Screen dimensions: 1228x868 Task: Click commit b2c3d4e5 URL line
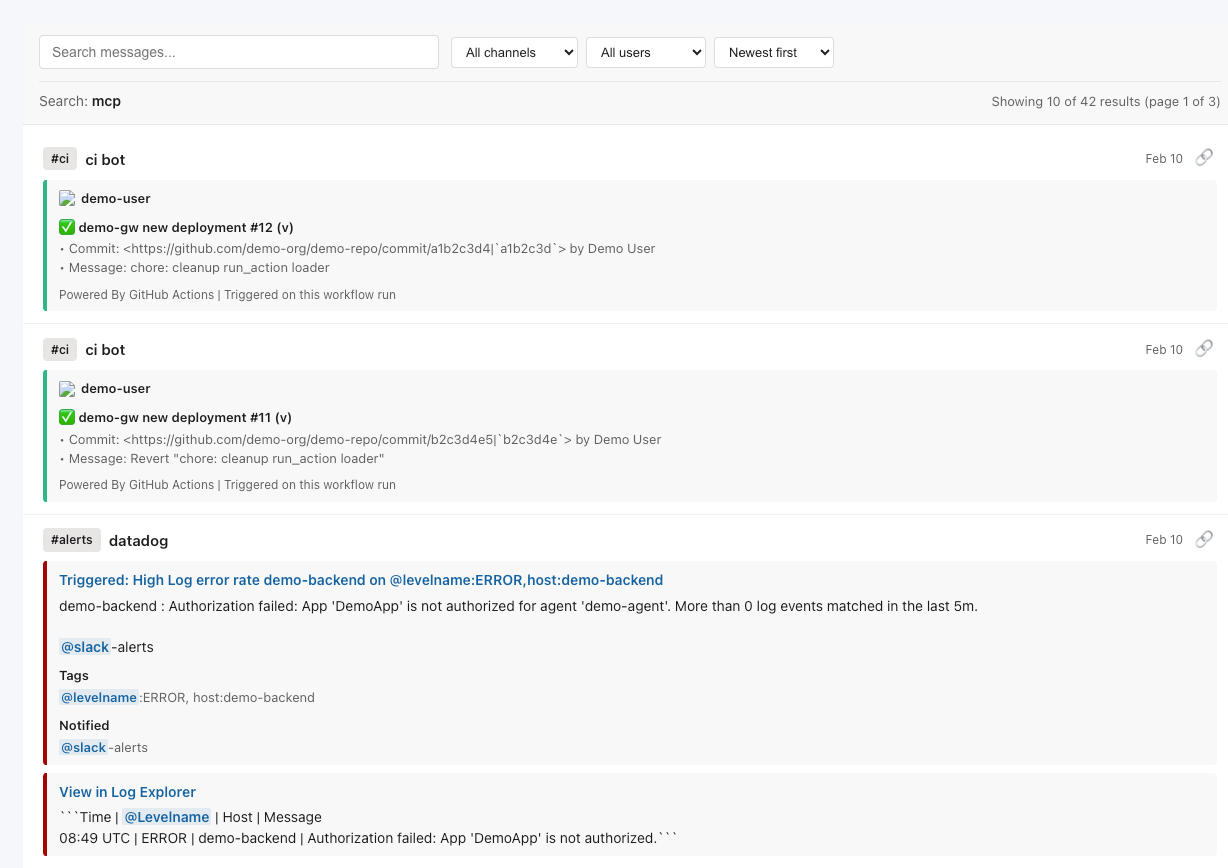pyautogui.click(x=360, y=439)
